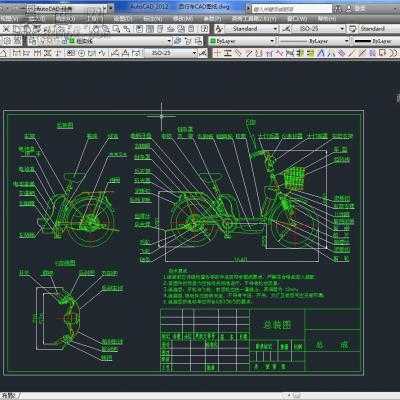Open the menu left of 窗口(W)
Image resolution: width=400 pixels, height=400 pixels.
pyautogui.click(x=254, y=19)
